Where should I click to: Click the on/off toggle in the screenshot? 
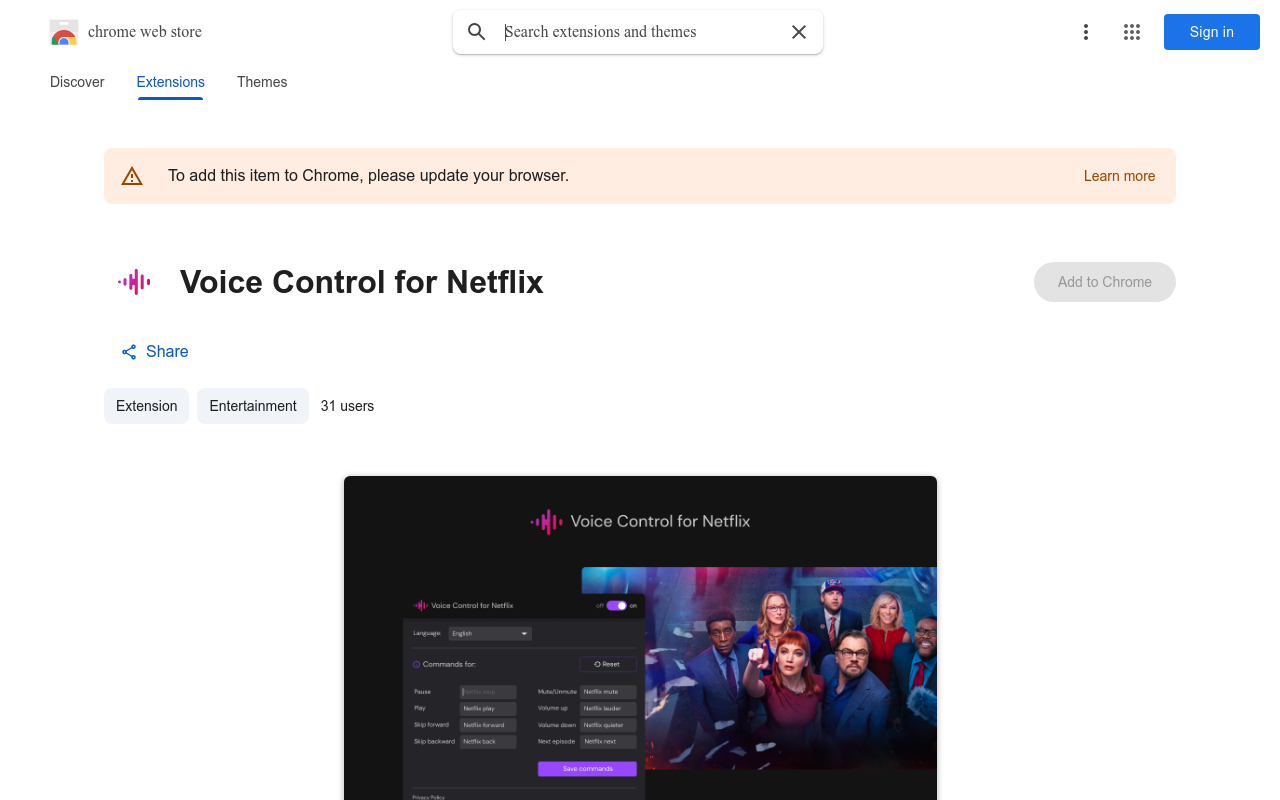(x=616, y=605)
